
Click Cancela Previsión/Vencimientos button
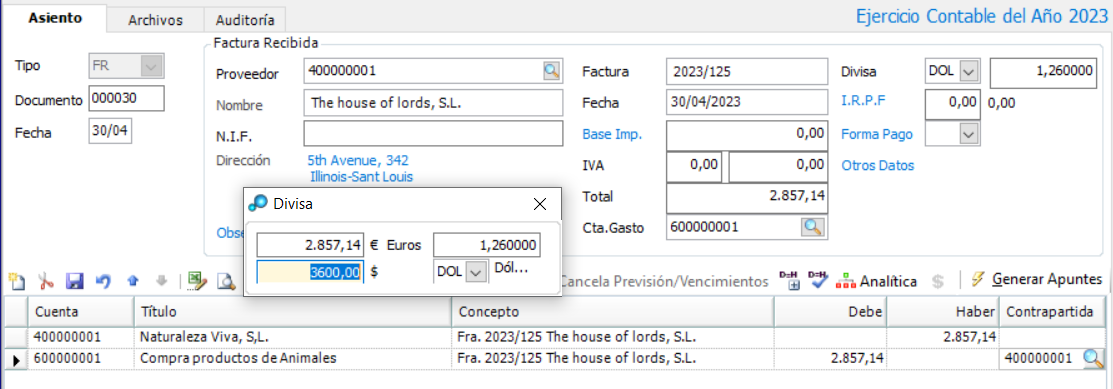(664, 281)
